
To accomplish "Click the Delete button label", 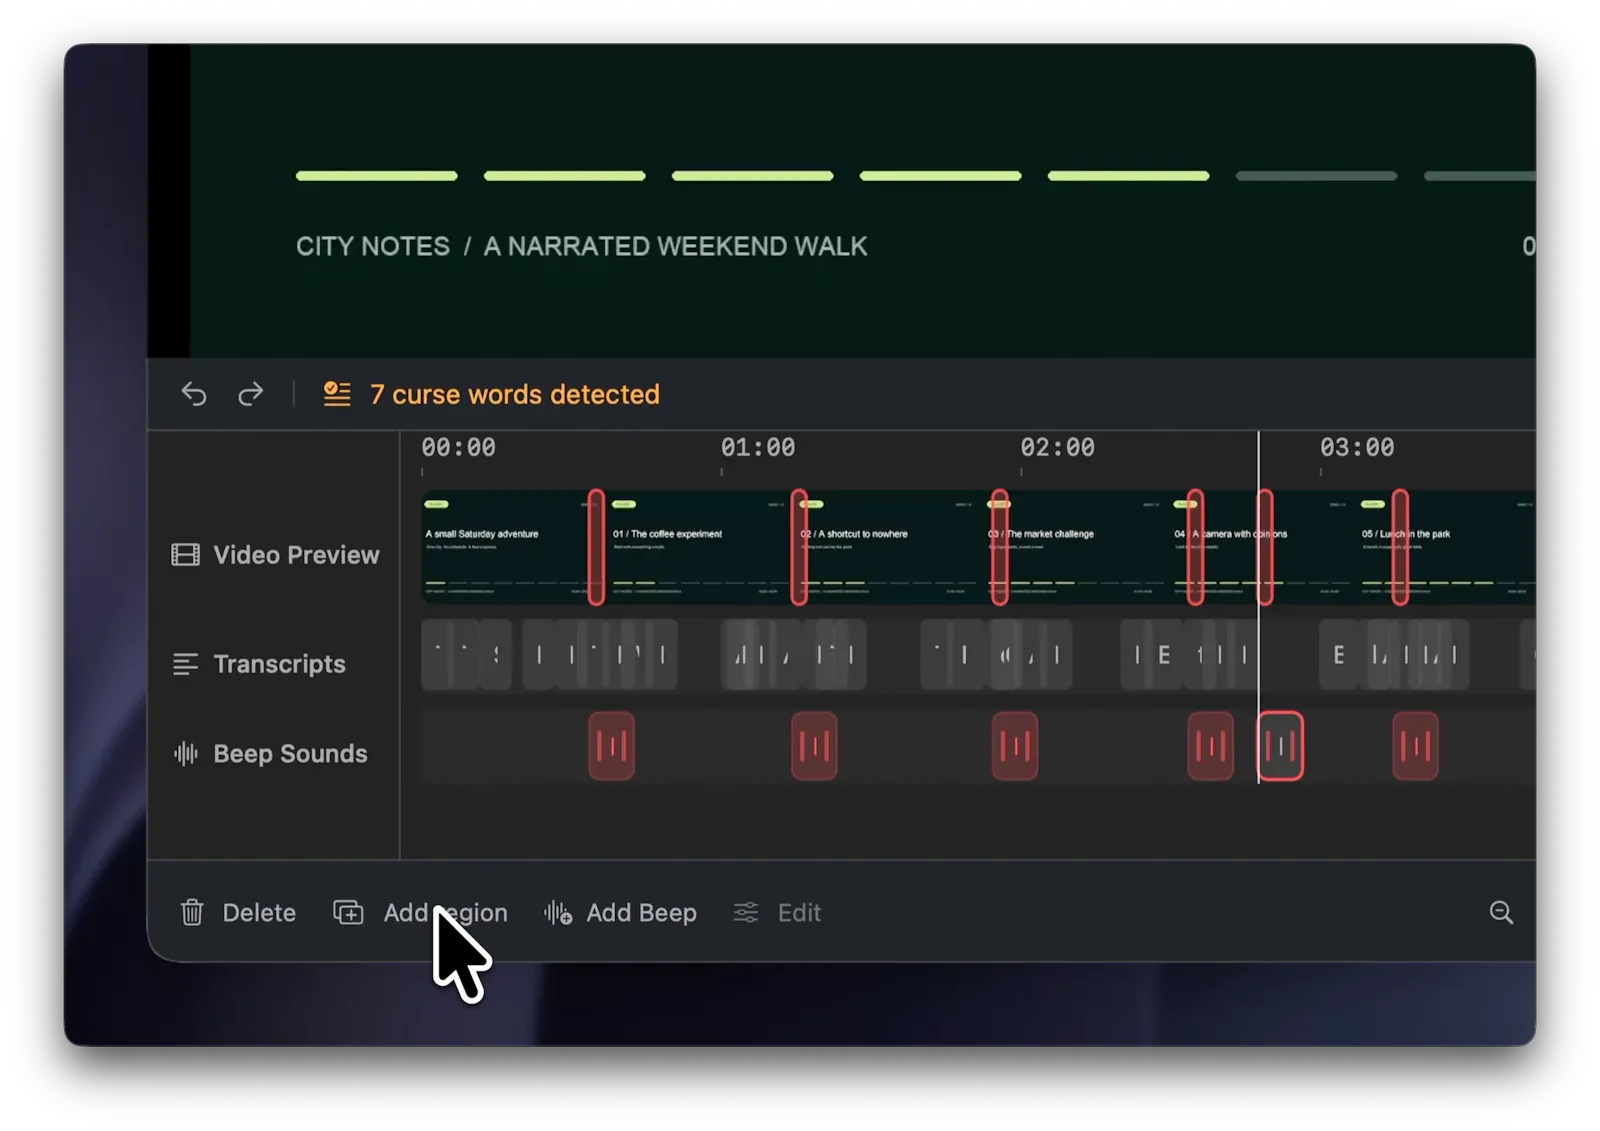I will 259,913.
